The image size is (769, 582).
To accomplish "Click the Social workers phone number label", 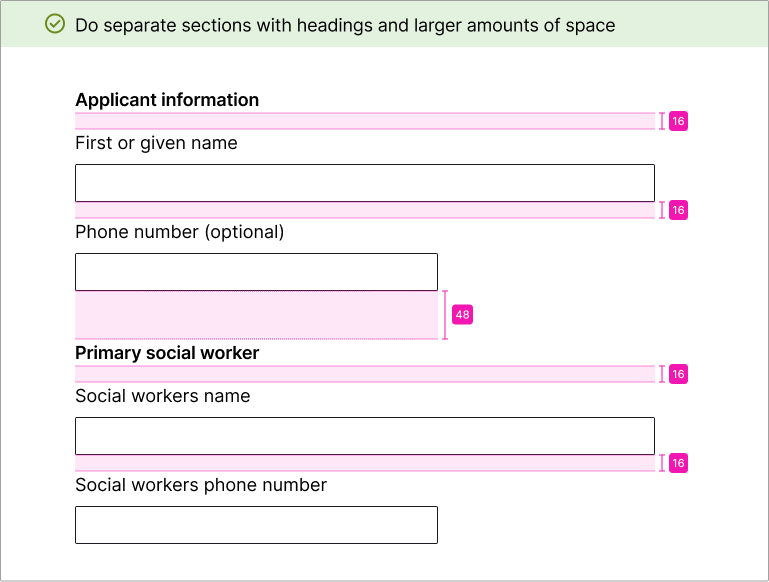I will tap(201, 485).
